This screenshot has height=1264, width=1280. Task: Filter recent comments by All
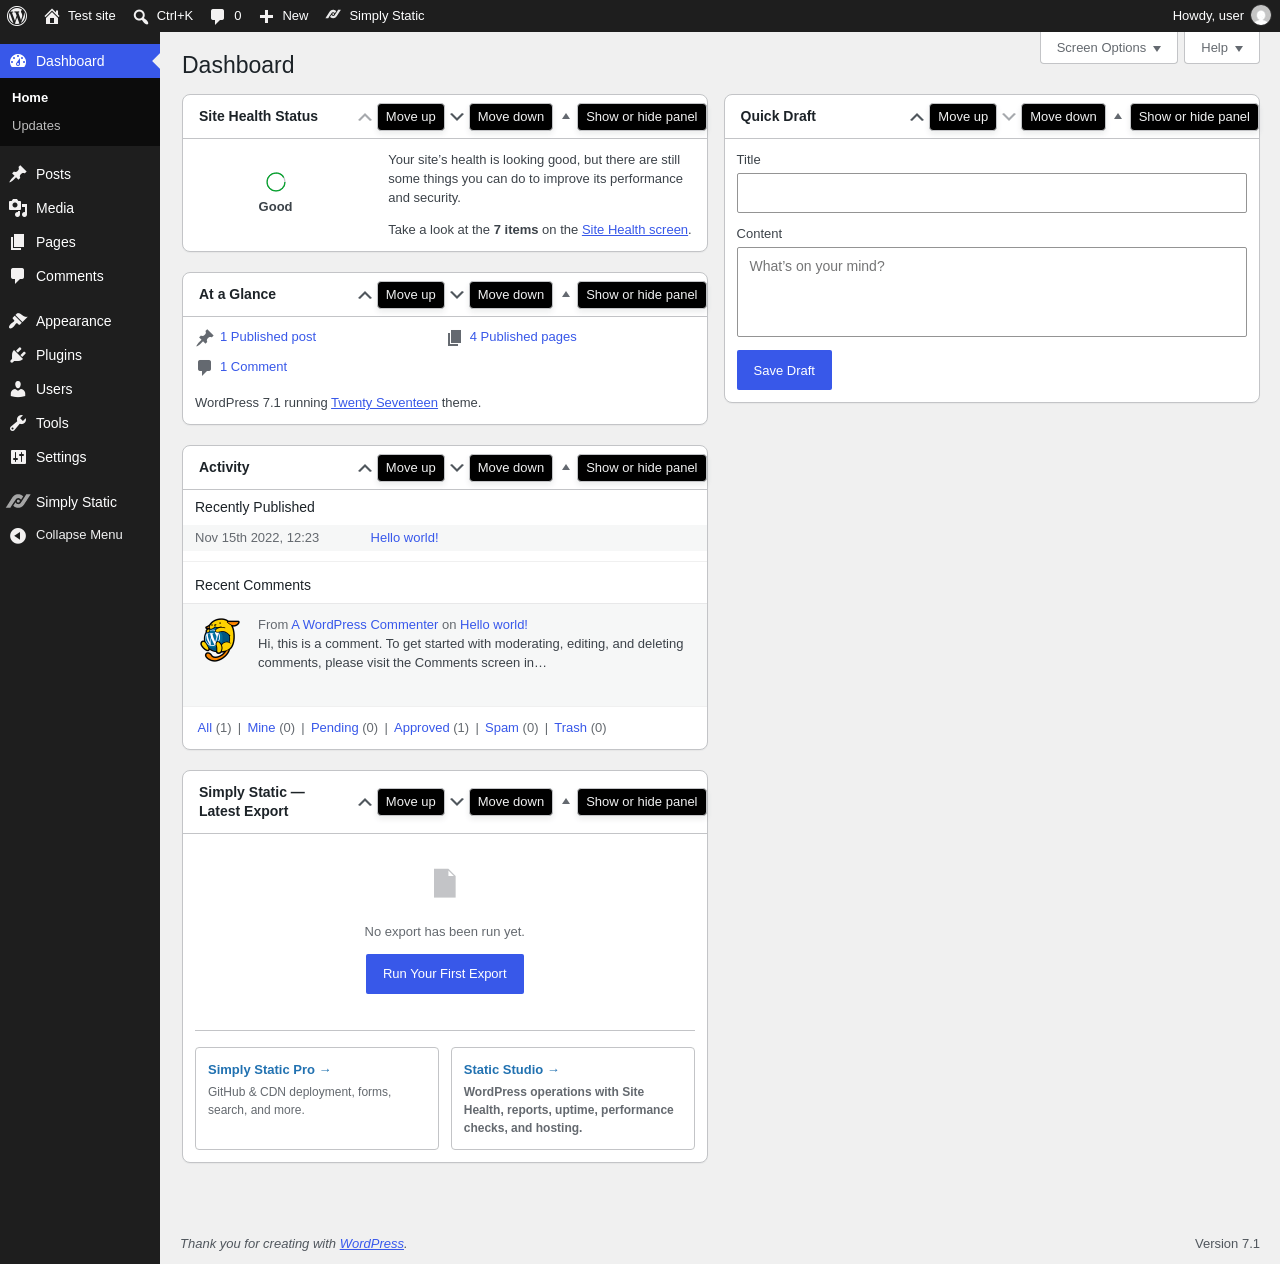pos(205,728)
